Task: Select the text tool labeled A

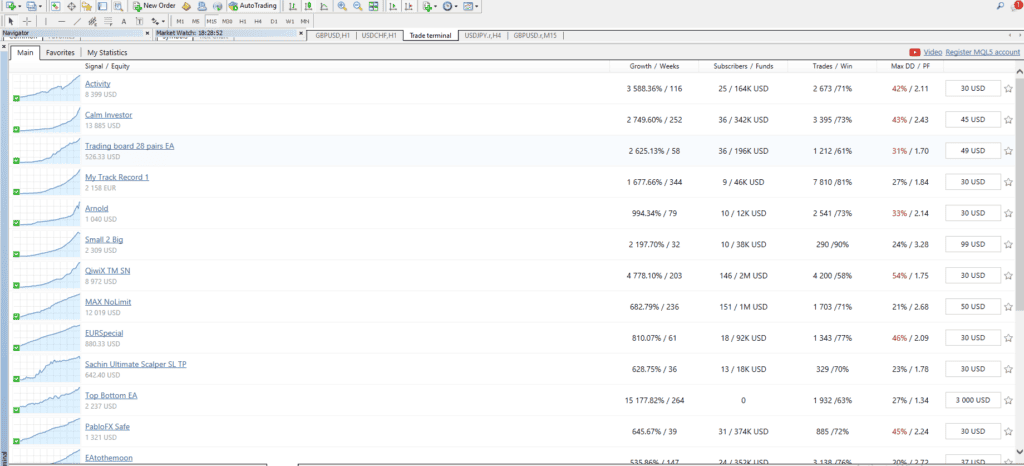Action: (x=124, y=22)
